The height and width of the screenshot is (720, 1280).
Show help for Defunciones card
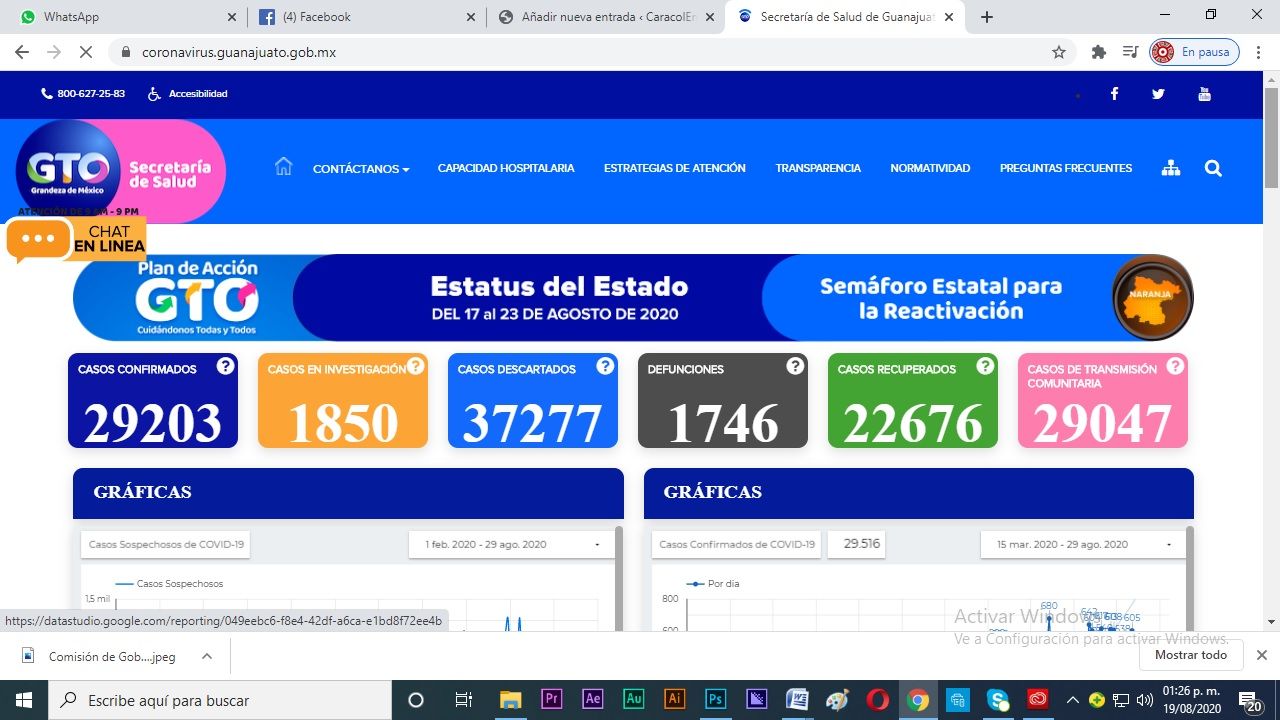tap(795, 366)
